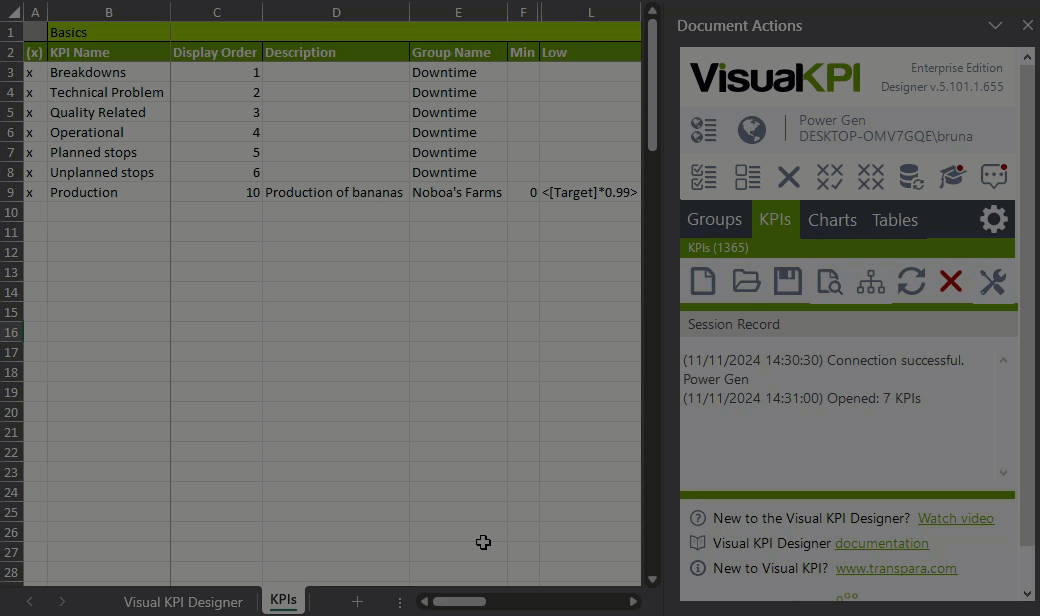Open the Watch video link

[x=956, y=518]
